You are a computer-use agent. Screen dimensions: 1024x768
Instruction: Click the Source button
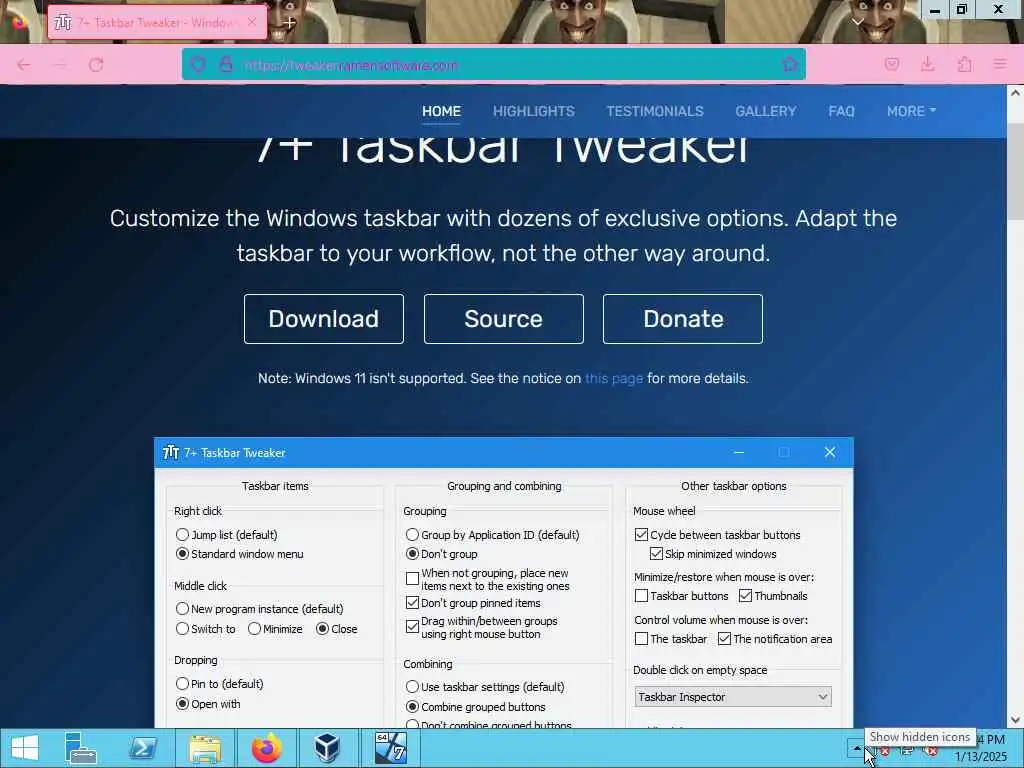[504, 319]
